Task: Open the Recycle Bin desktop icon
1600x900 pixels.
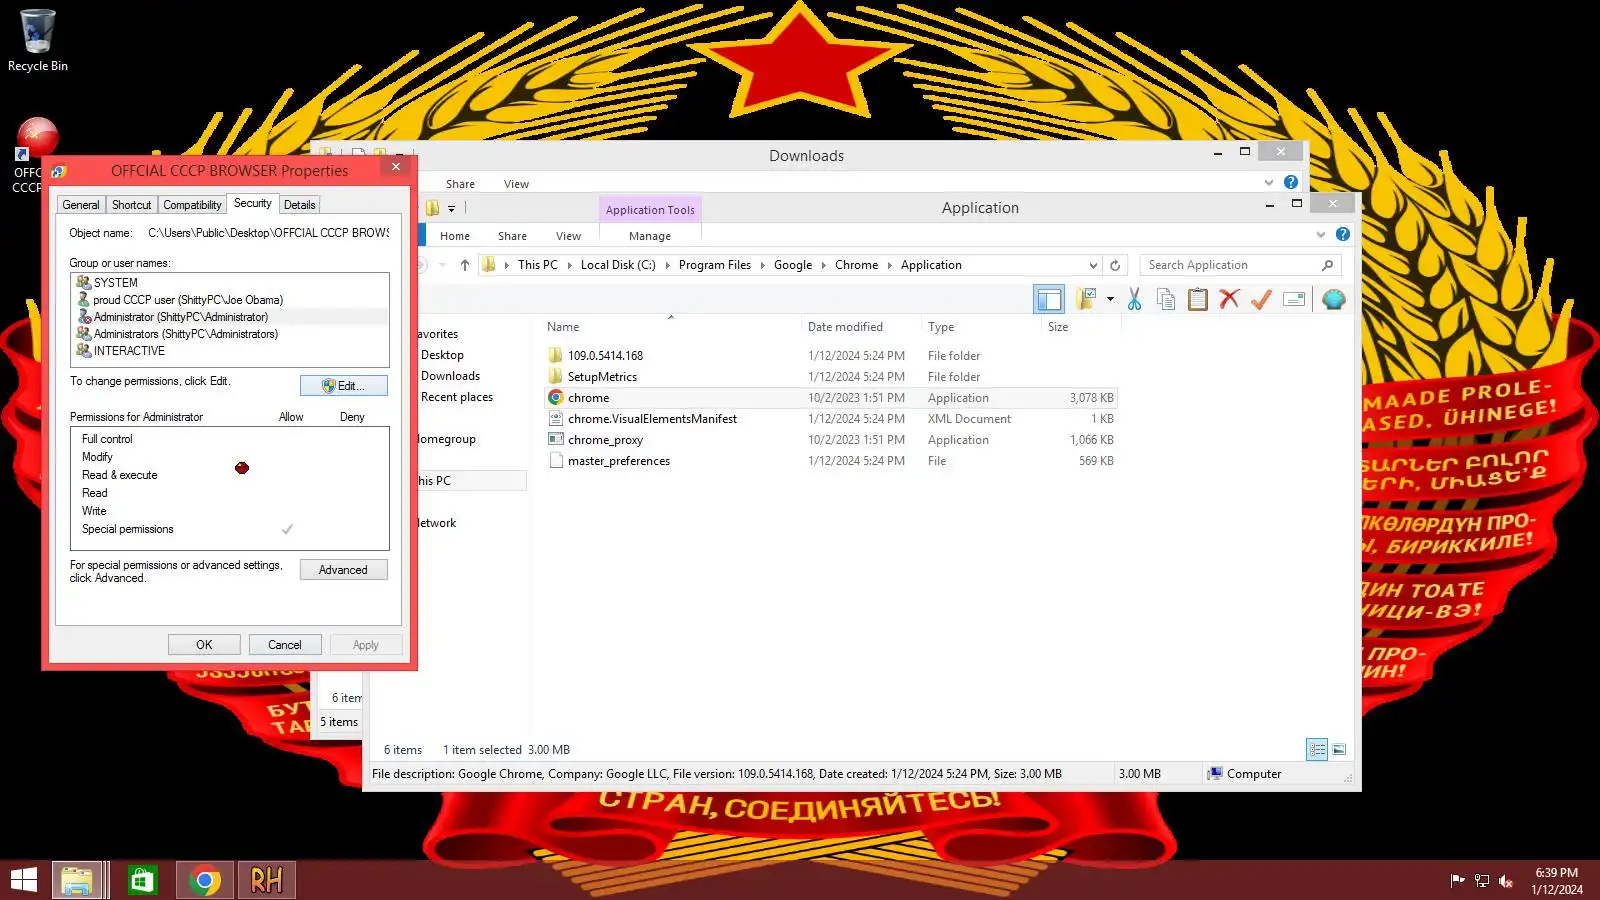Action: tap(38, 41)
